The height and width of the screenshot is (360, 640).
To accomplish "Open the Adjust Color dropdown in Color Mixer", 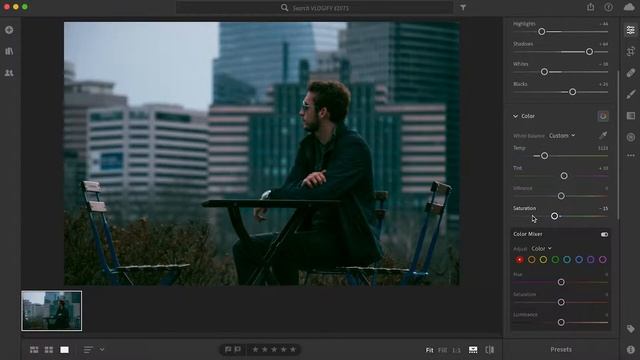I will [x=541, y=248].
